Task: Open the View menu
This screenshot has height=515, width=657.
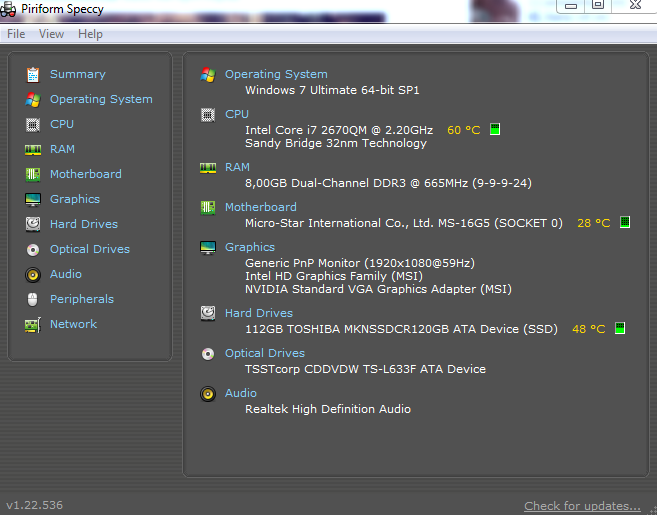Action: [51, 34]
